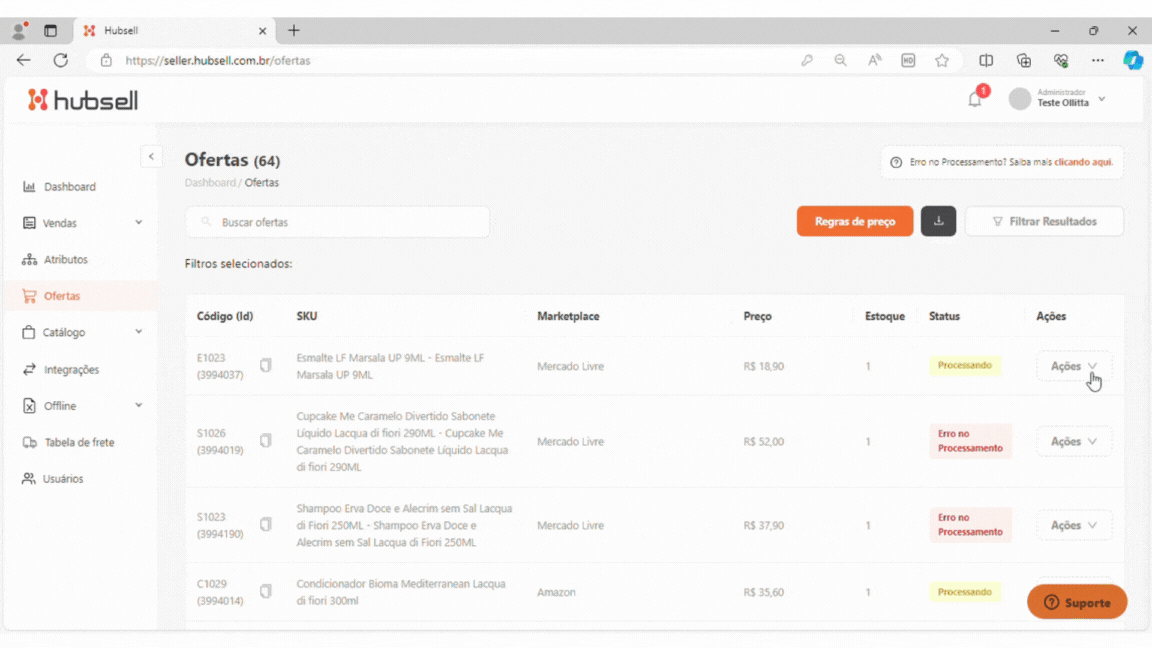Viewport: 1152px width, 648px height.
Task: Click the Regras de preço button
Action: click(x=854, y=221)
